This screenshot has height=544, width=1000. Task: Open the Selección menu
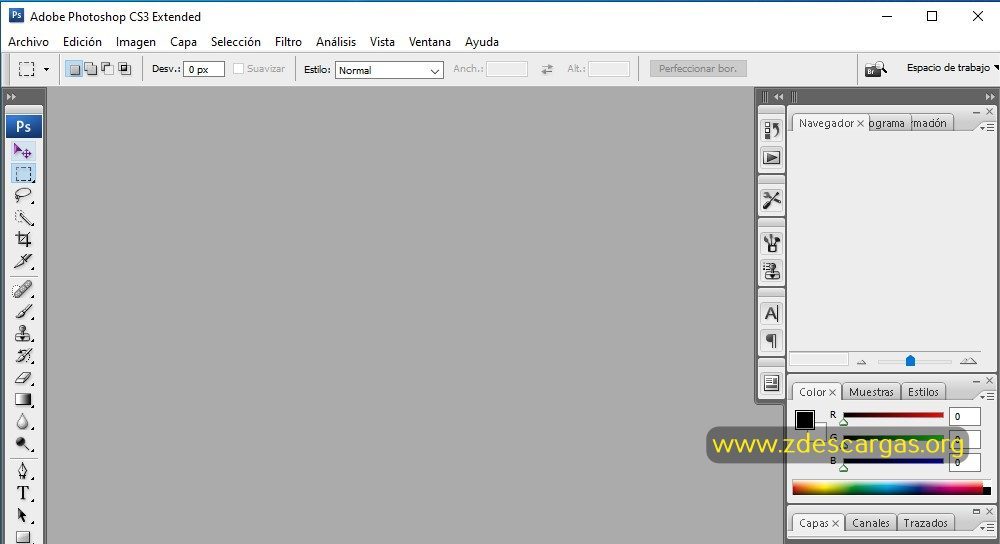point(235,42)
